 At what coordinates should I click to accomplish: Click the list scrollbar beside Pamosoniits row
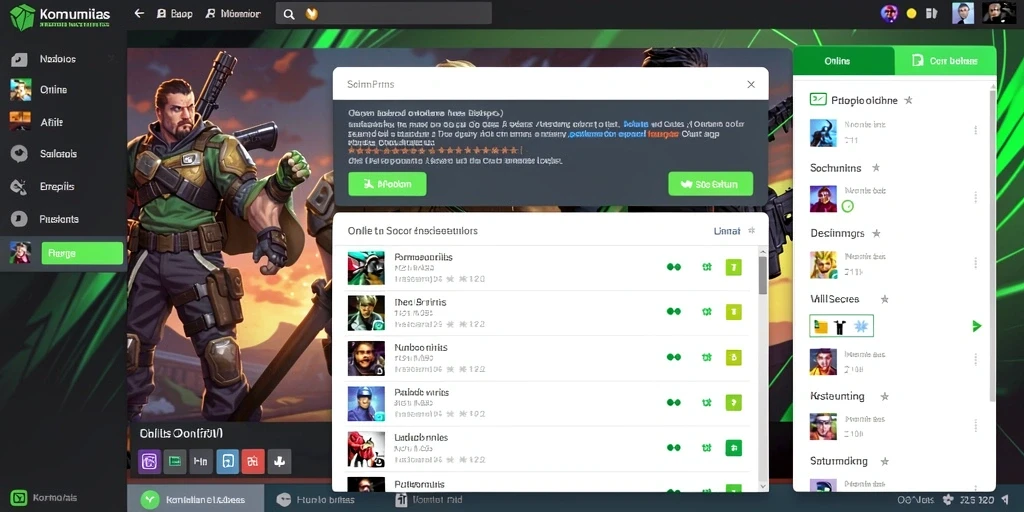point(762,274)
